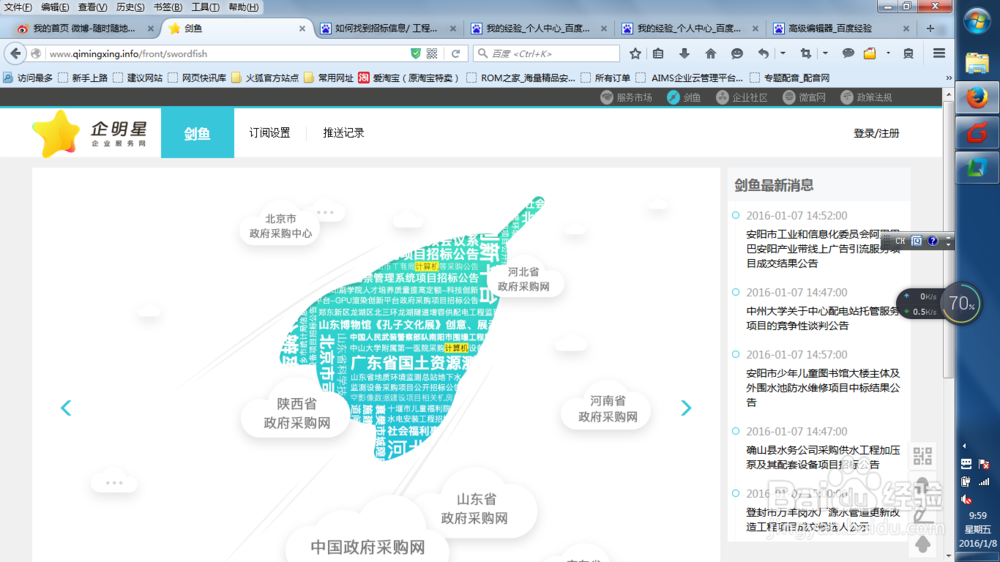Switch to 高级编辑器_百度经验 tab

pos(829,28)
